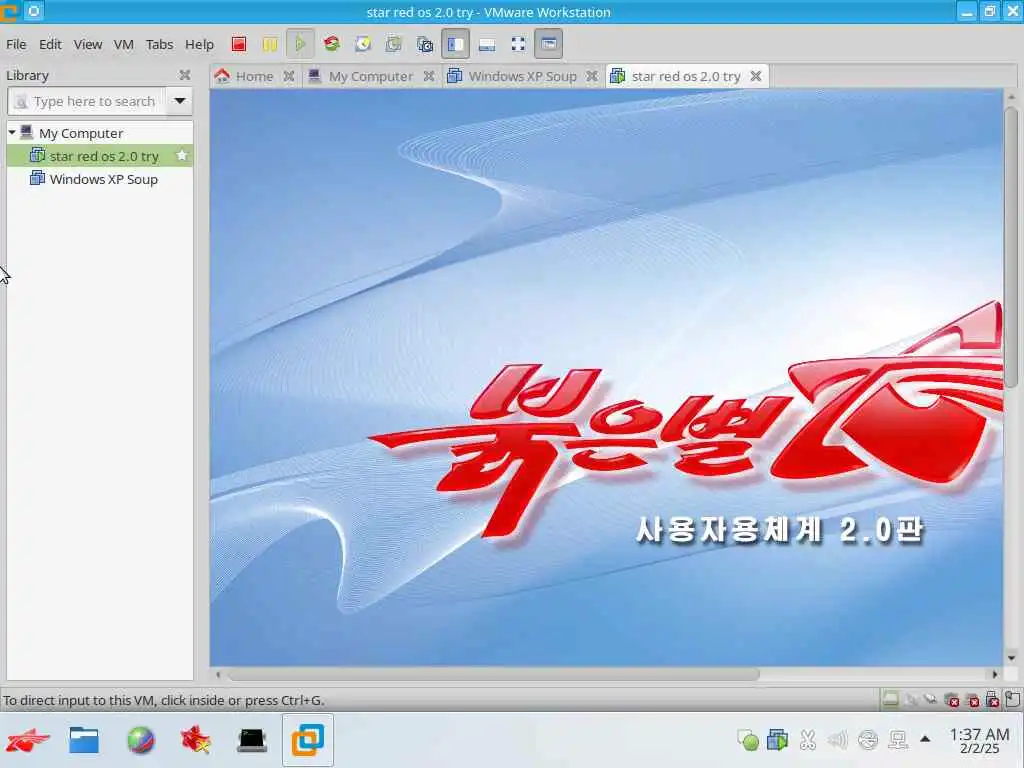
Task: Switch to the My Computer tab
Action: 370,76
